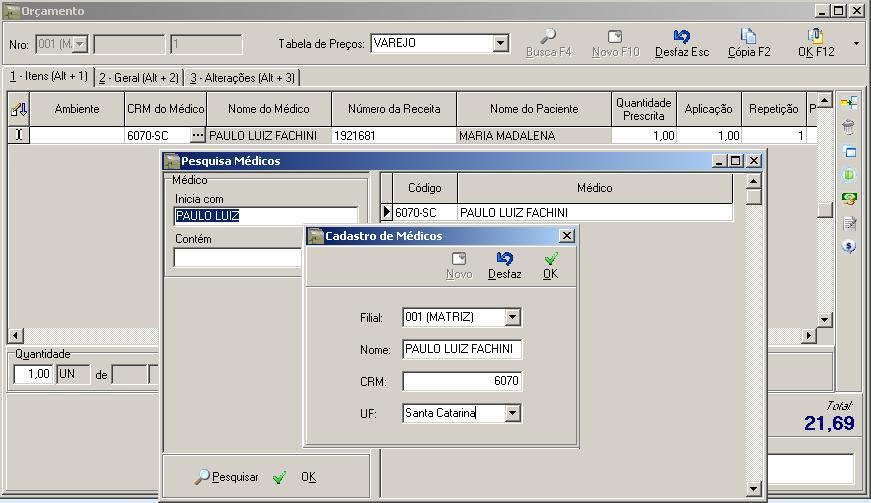Click the Médico column header in results
This screenshot has height=503, width=871.
594,188
